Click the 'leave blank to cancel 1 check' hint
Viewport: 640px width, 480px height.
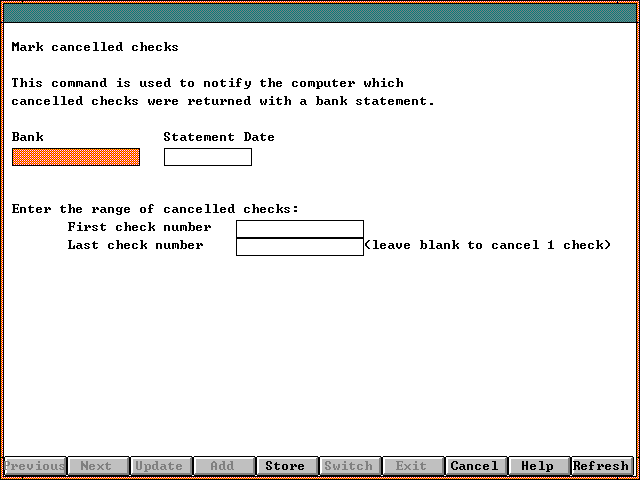(x=487, y=245)
